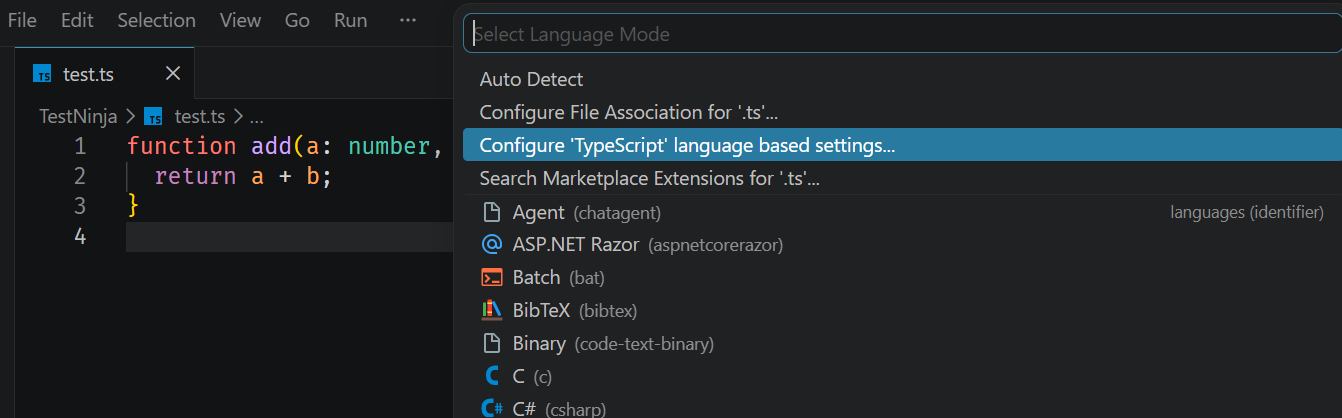The image size is (1342, 418).
Task: Open the TestNinja breadcrumb folder
Action: (x=78, y=116)
